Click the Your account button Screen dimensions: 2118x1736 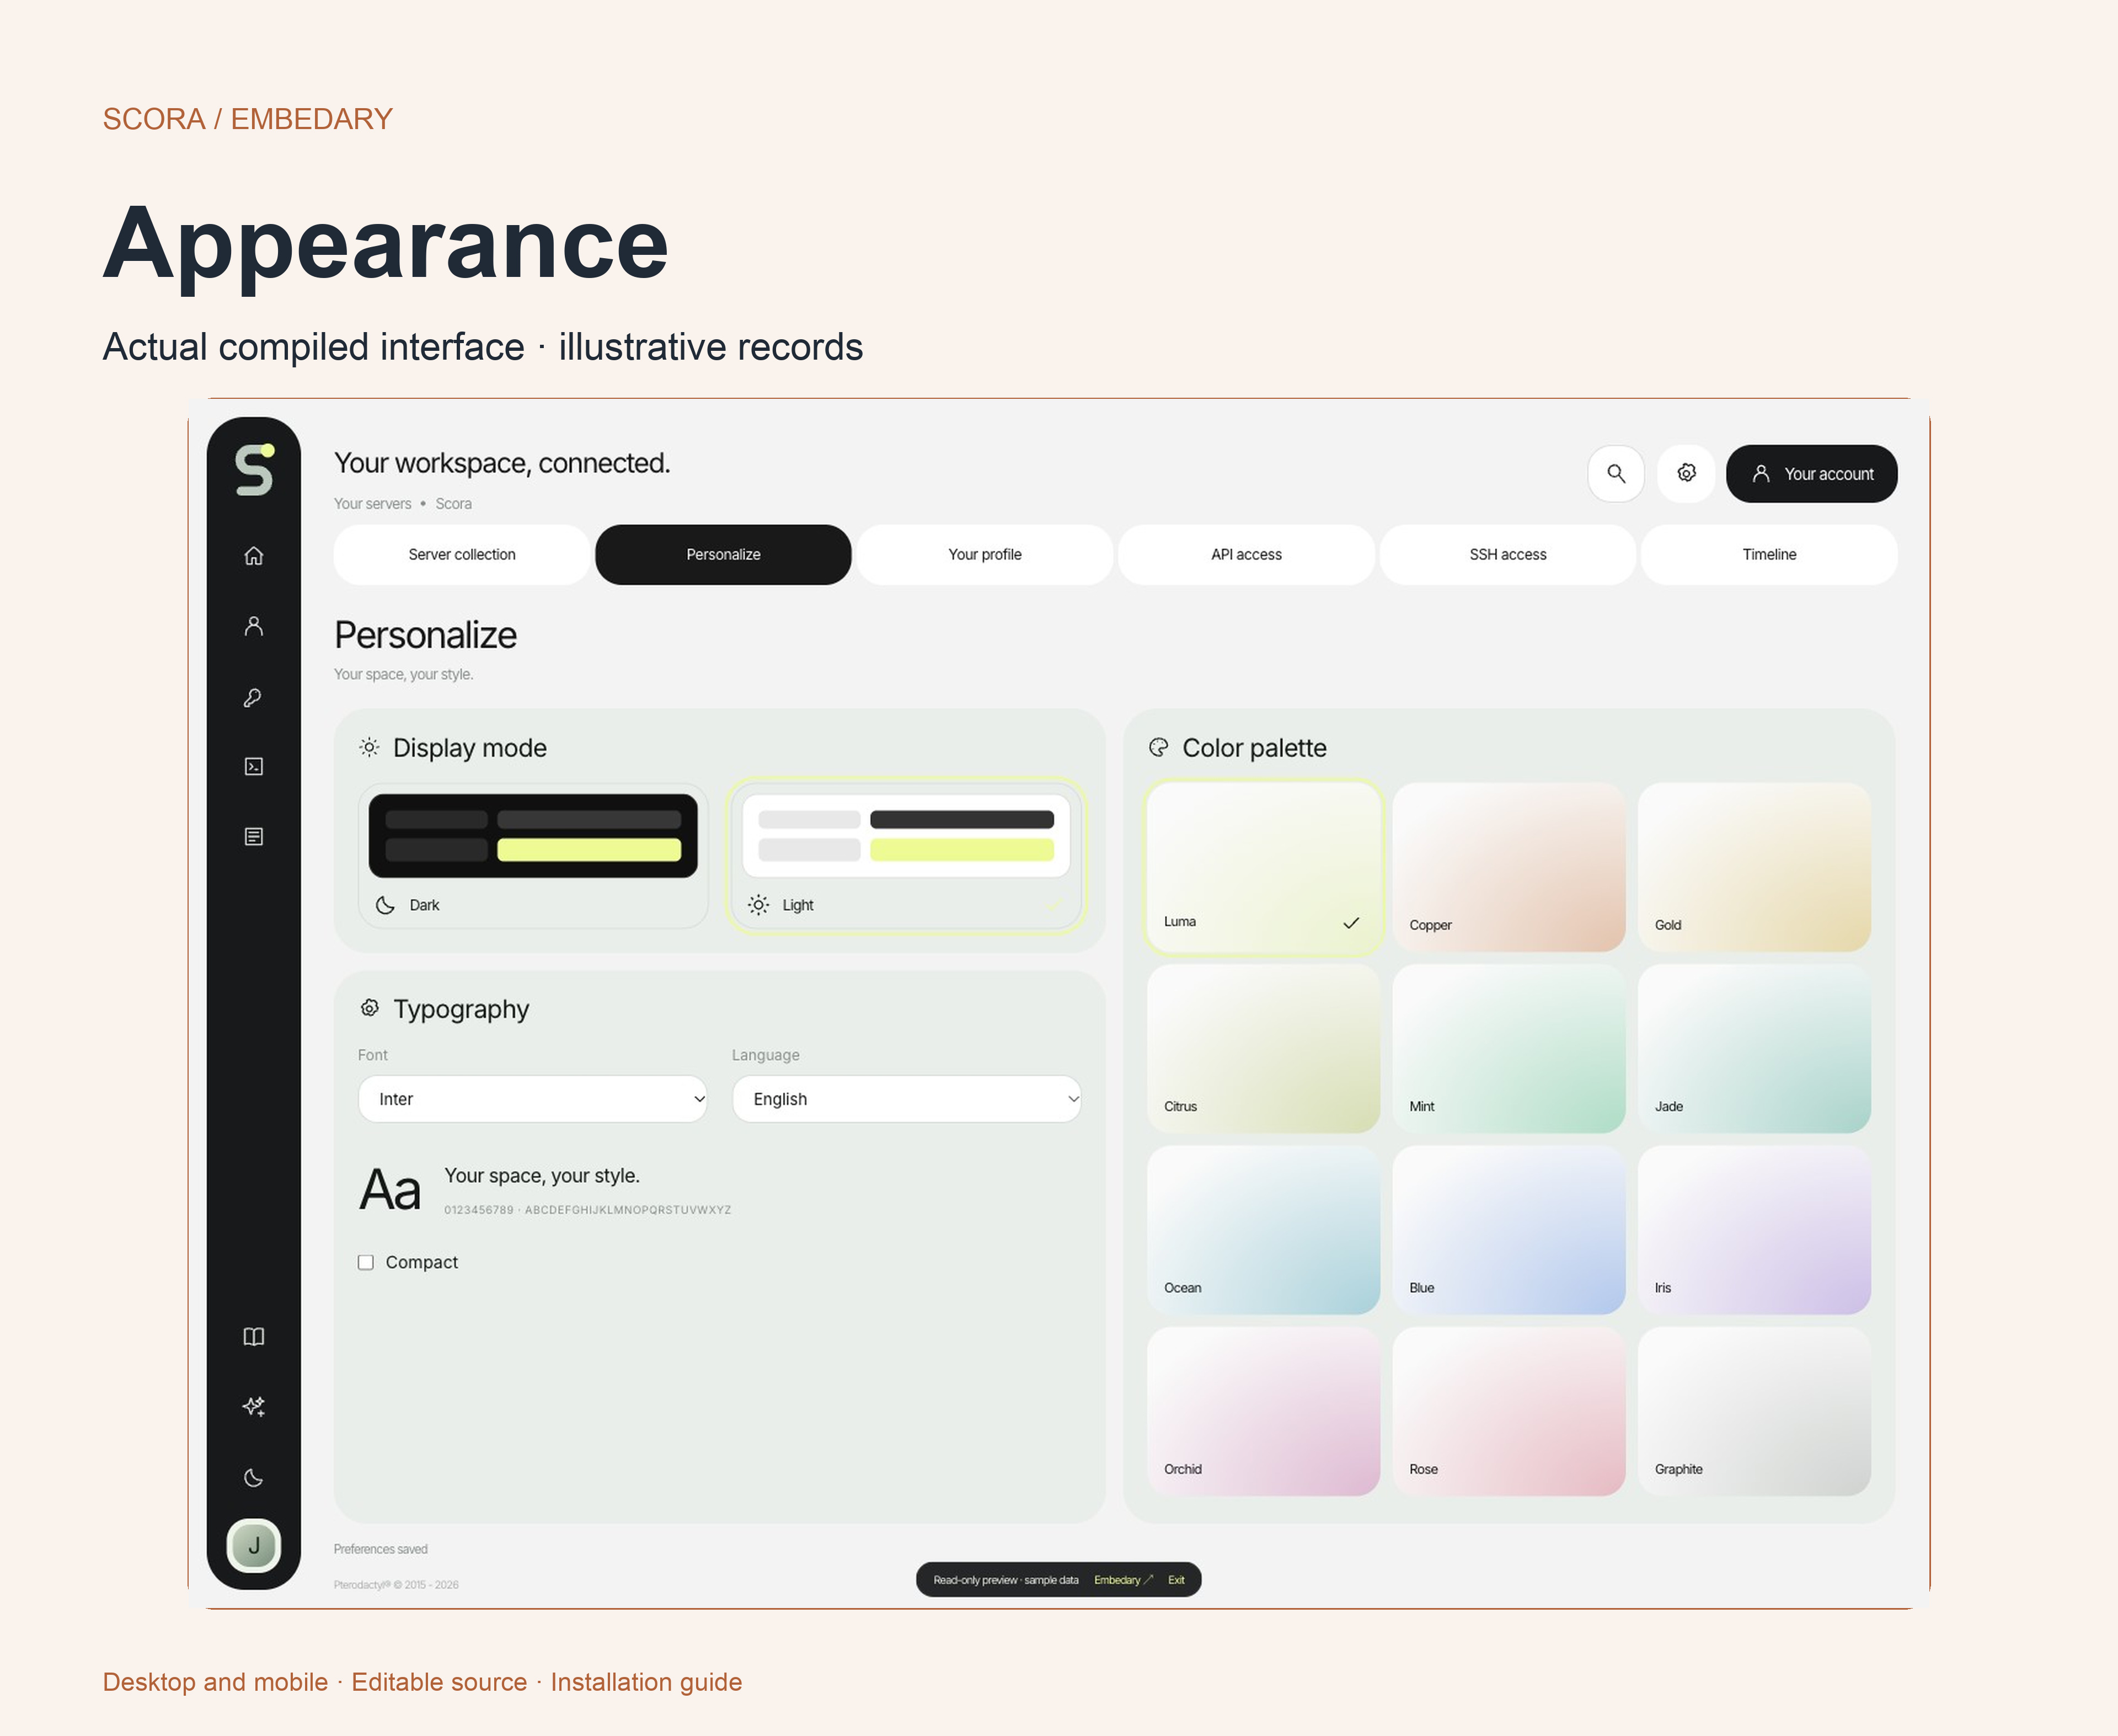coord(1811,474)
